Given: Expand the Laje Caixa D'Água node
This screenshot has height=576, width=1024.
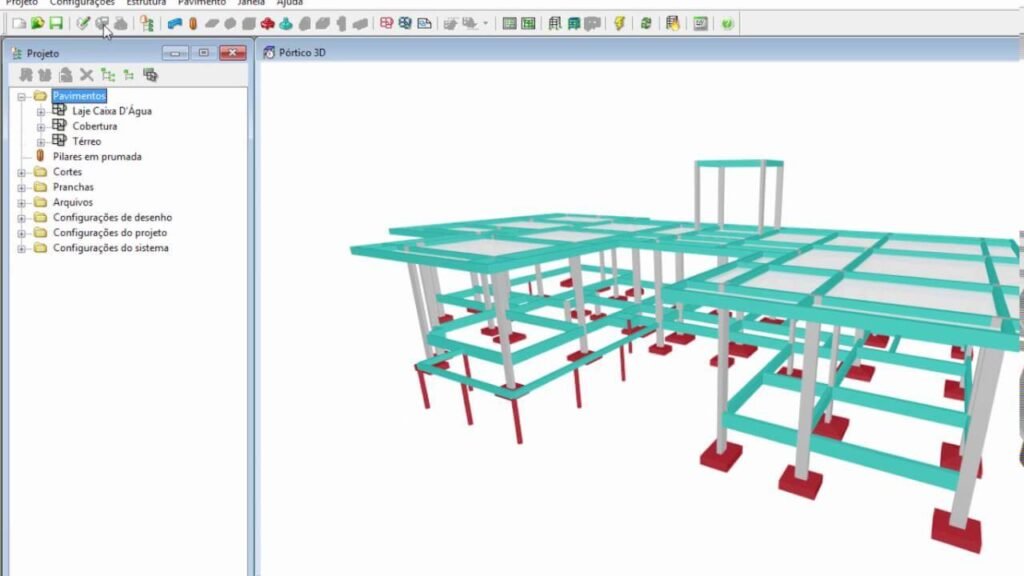Looking at the screenshot, I should pyautogui.click(x=40, y=112).
